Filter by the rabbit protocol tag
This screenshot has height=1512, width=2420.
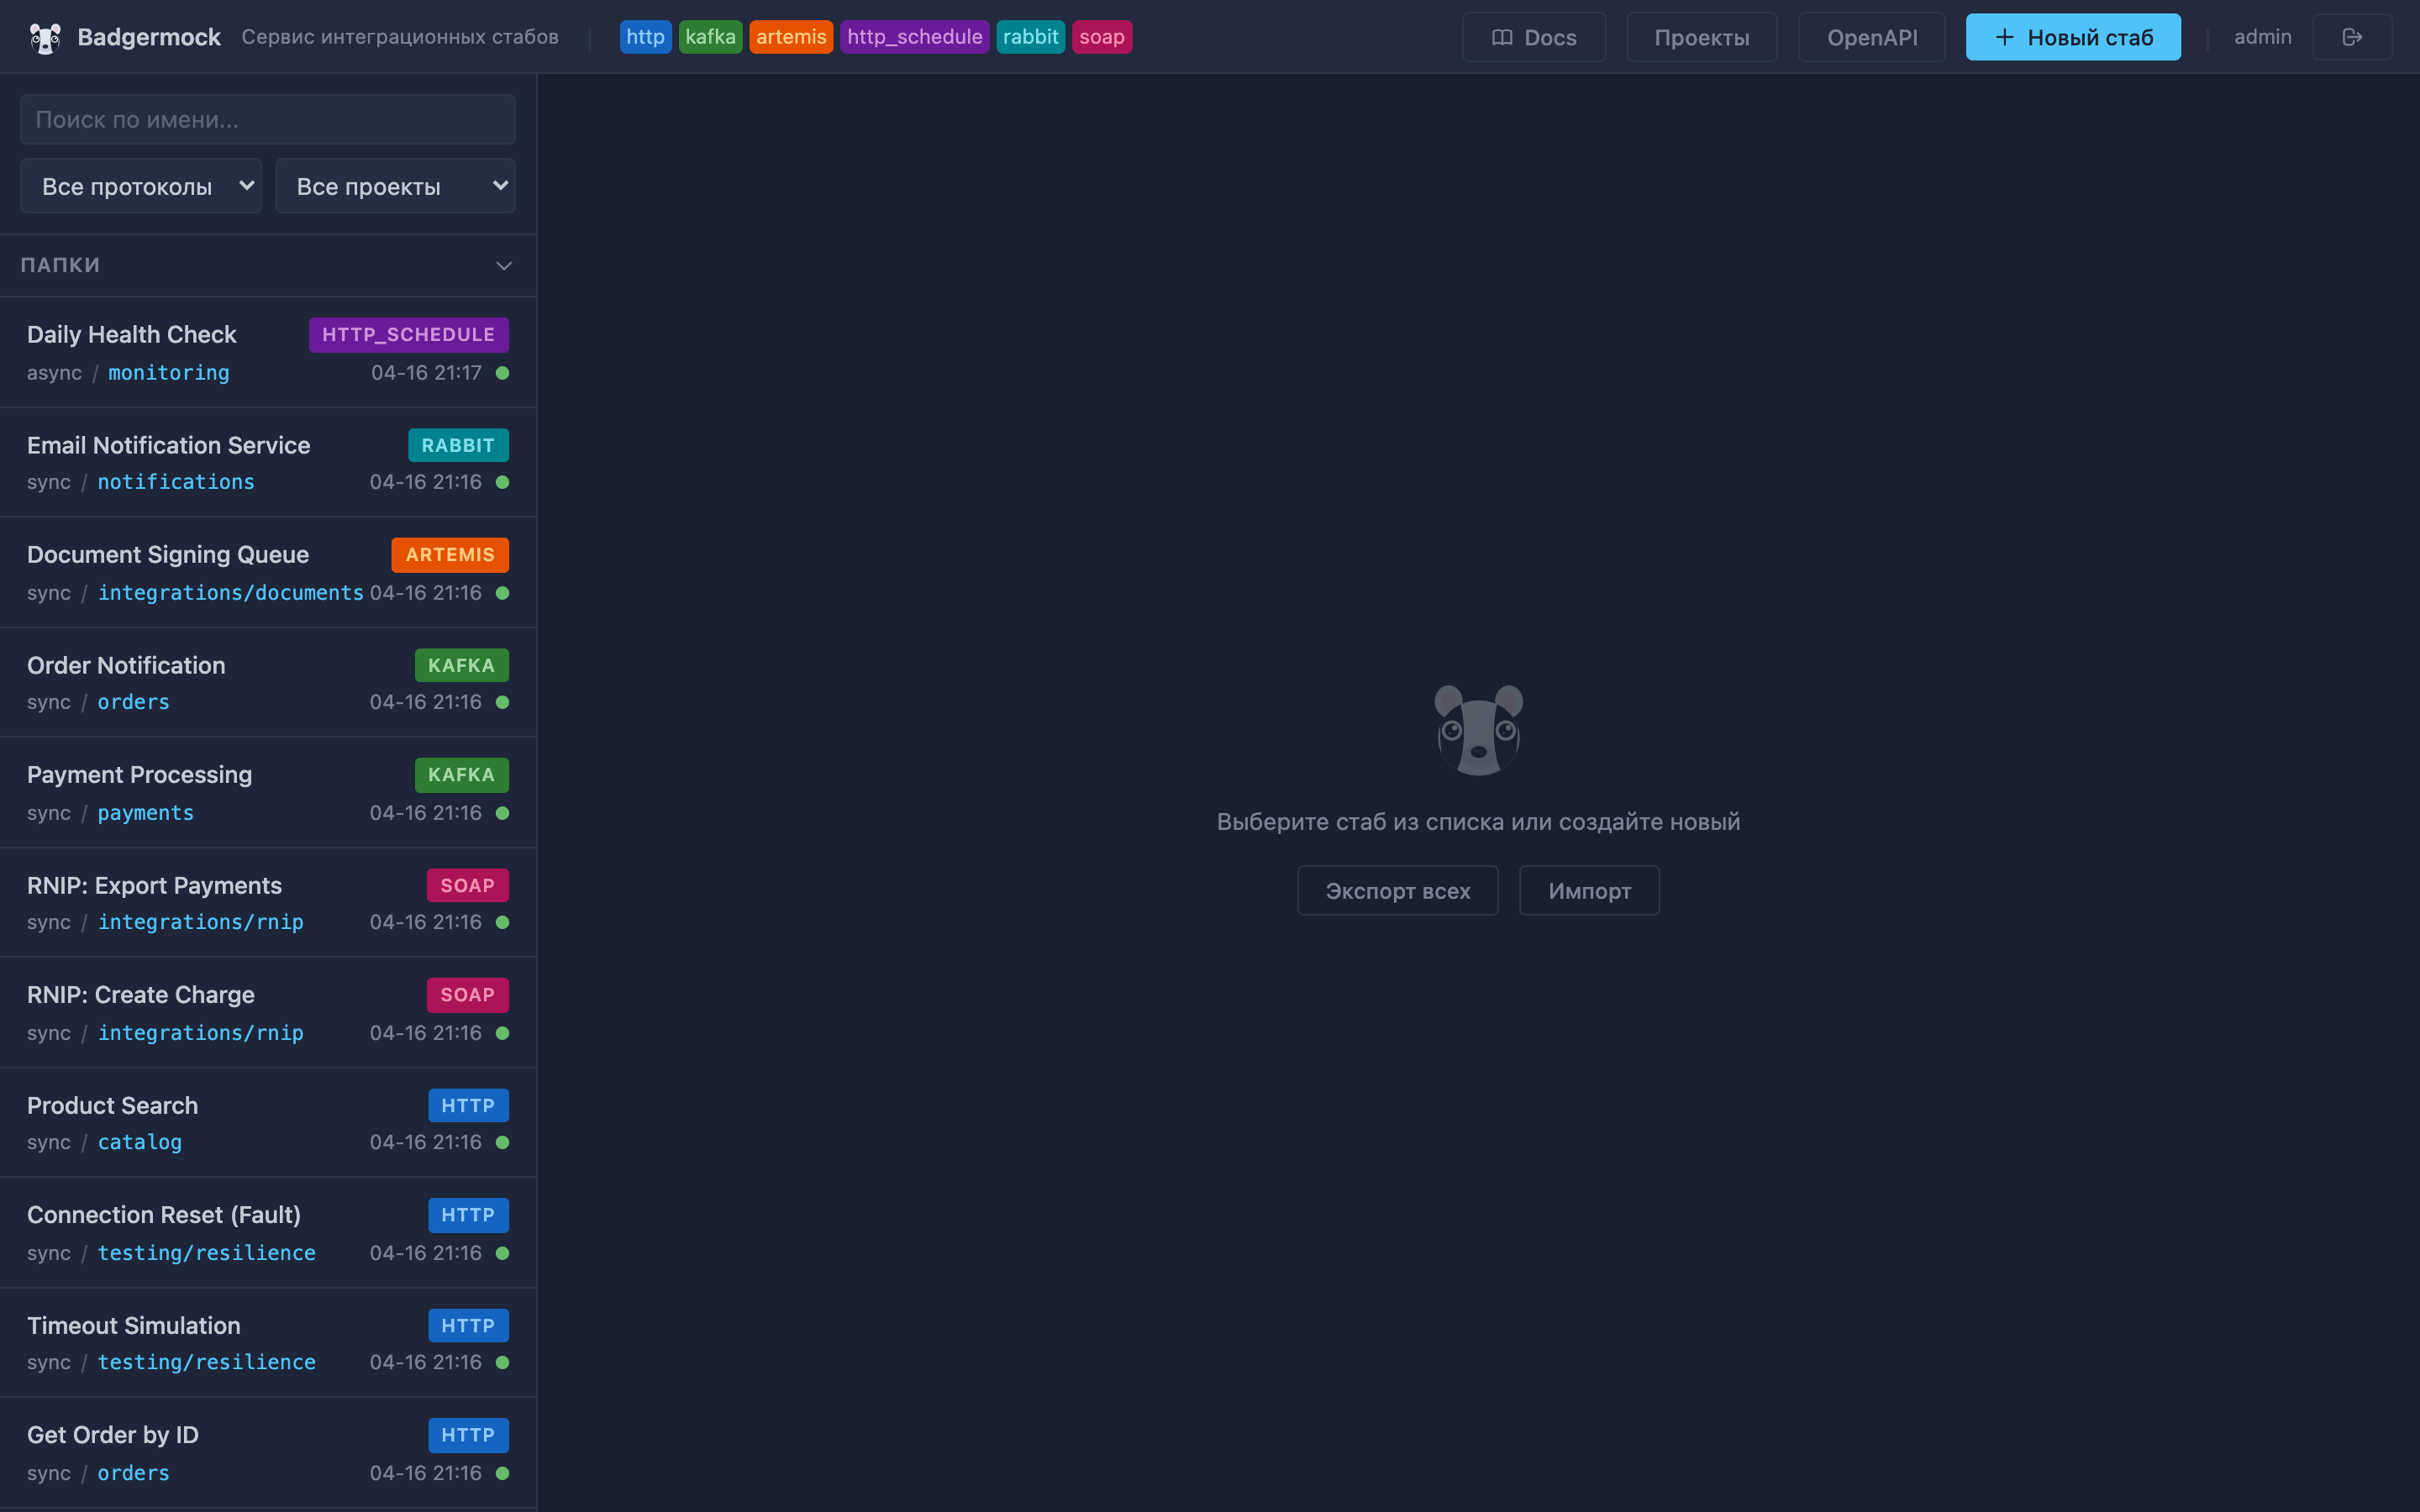tap(1030, 37)
